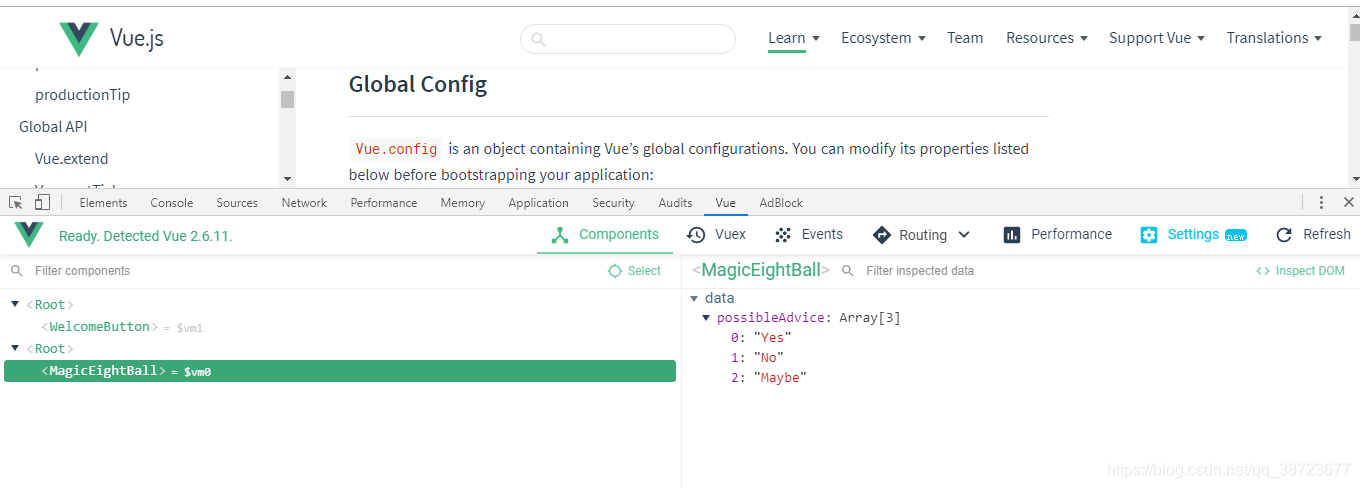The image size is (1360, 488).
Task: Open the DevTools three-dot options menu
Action: 1322,202
